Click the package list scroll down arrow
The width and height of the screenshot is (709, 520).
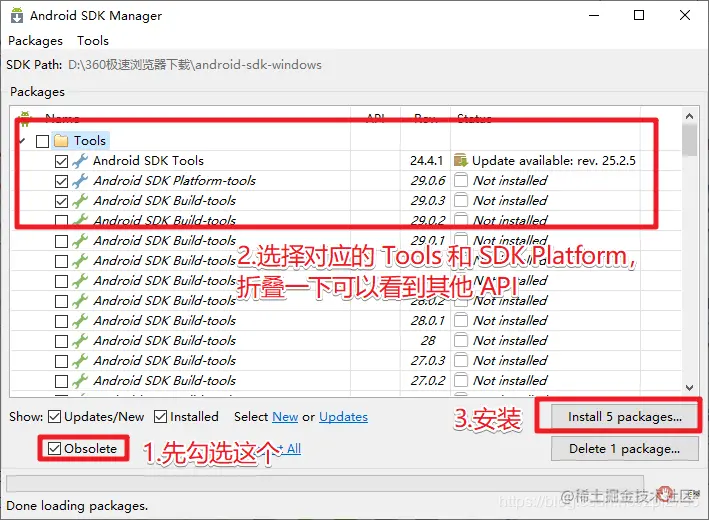[690, 388]
